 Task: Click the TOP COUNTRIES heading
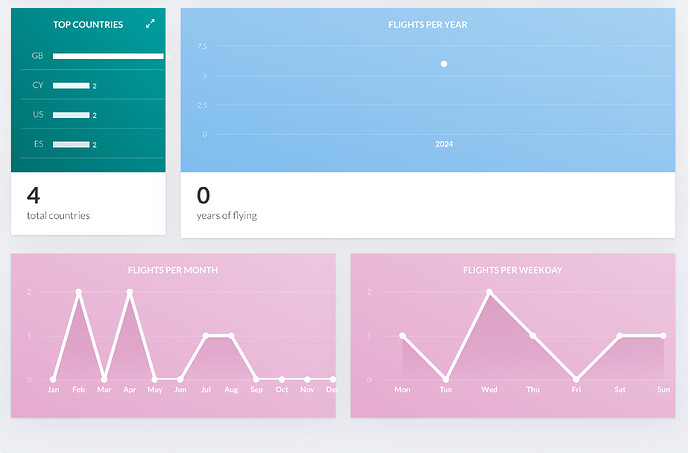88,25
